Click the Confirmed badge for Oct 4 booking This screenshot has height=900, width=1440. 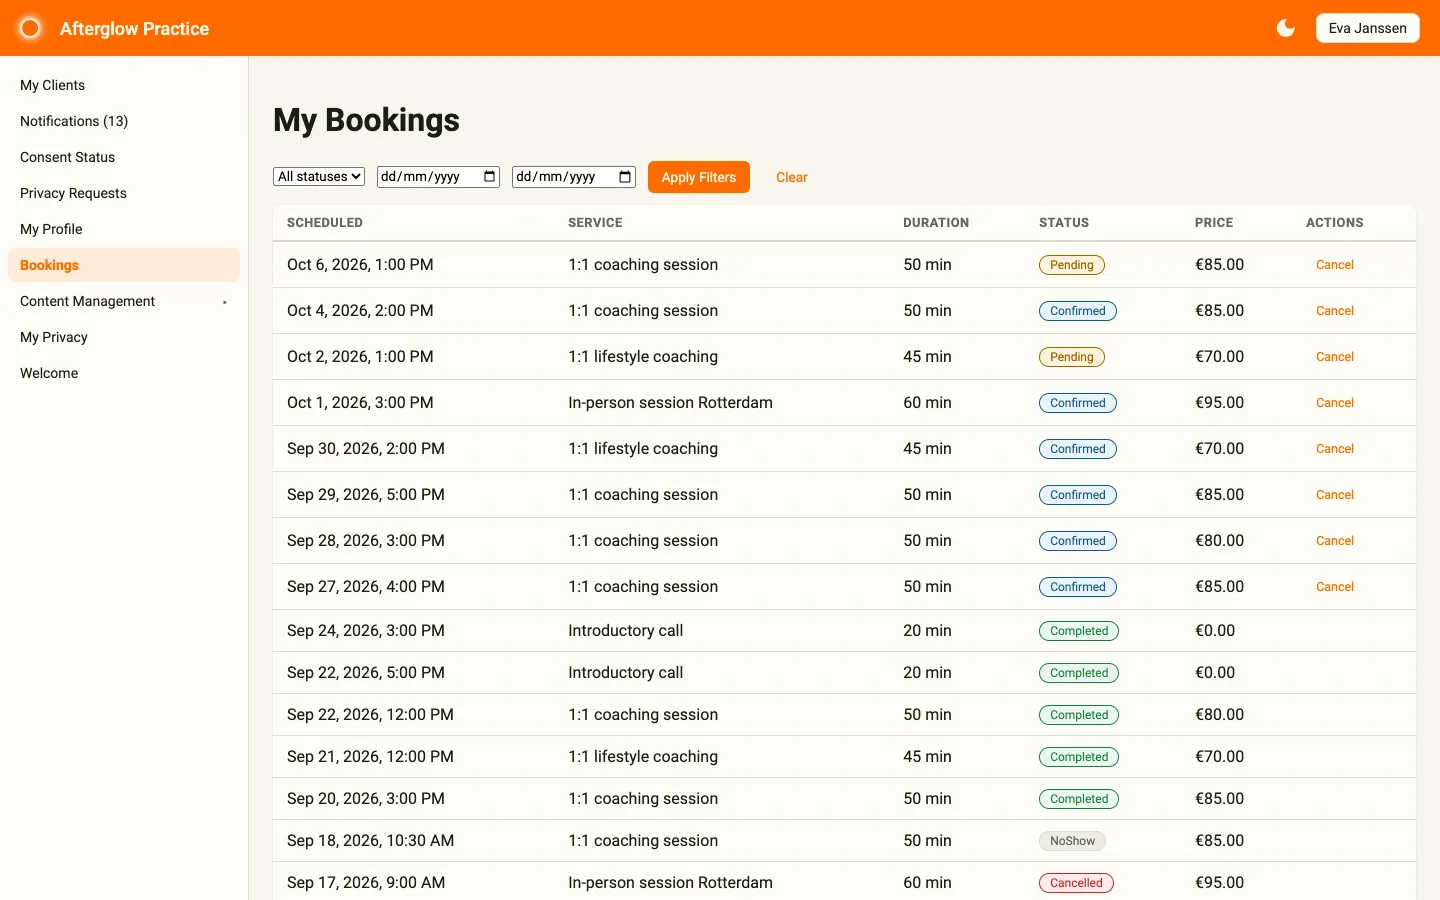tap(1078, 311)
